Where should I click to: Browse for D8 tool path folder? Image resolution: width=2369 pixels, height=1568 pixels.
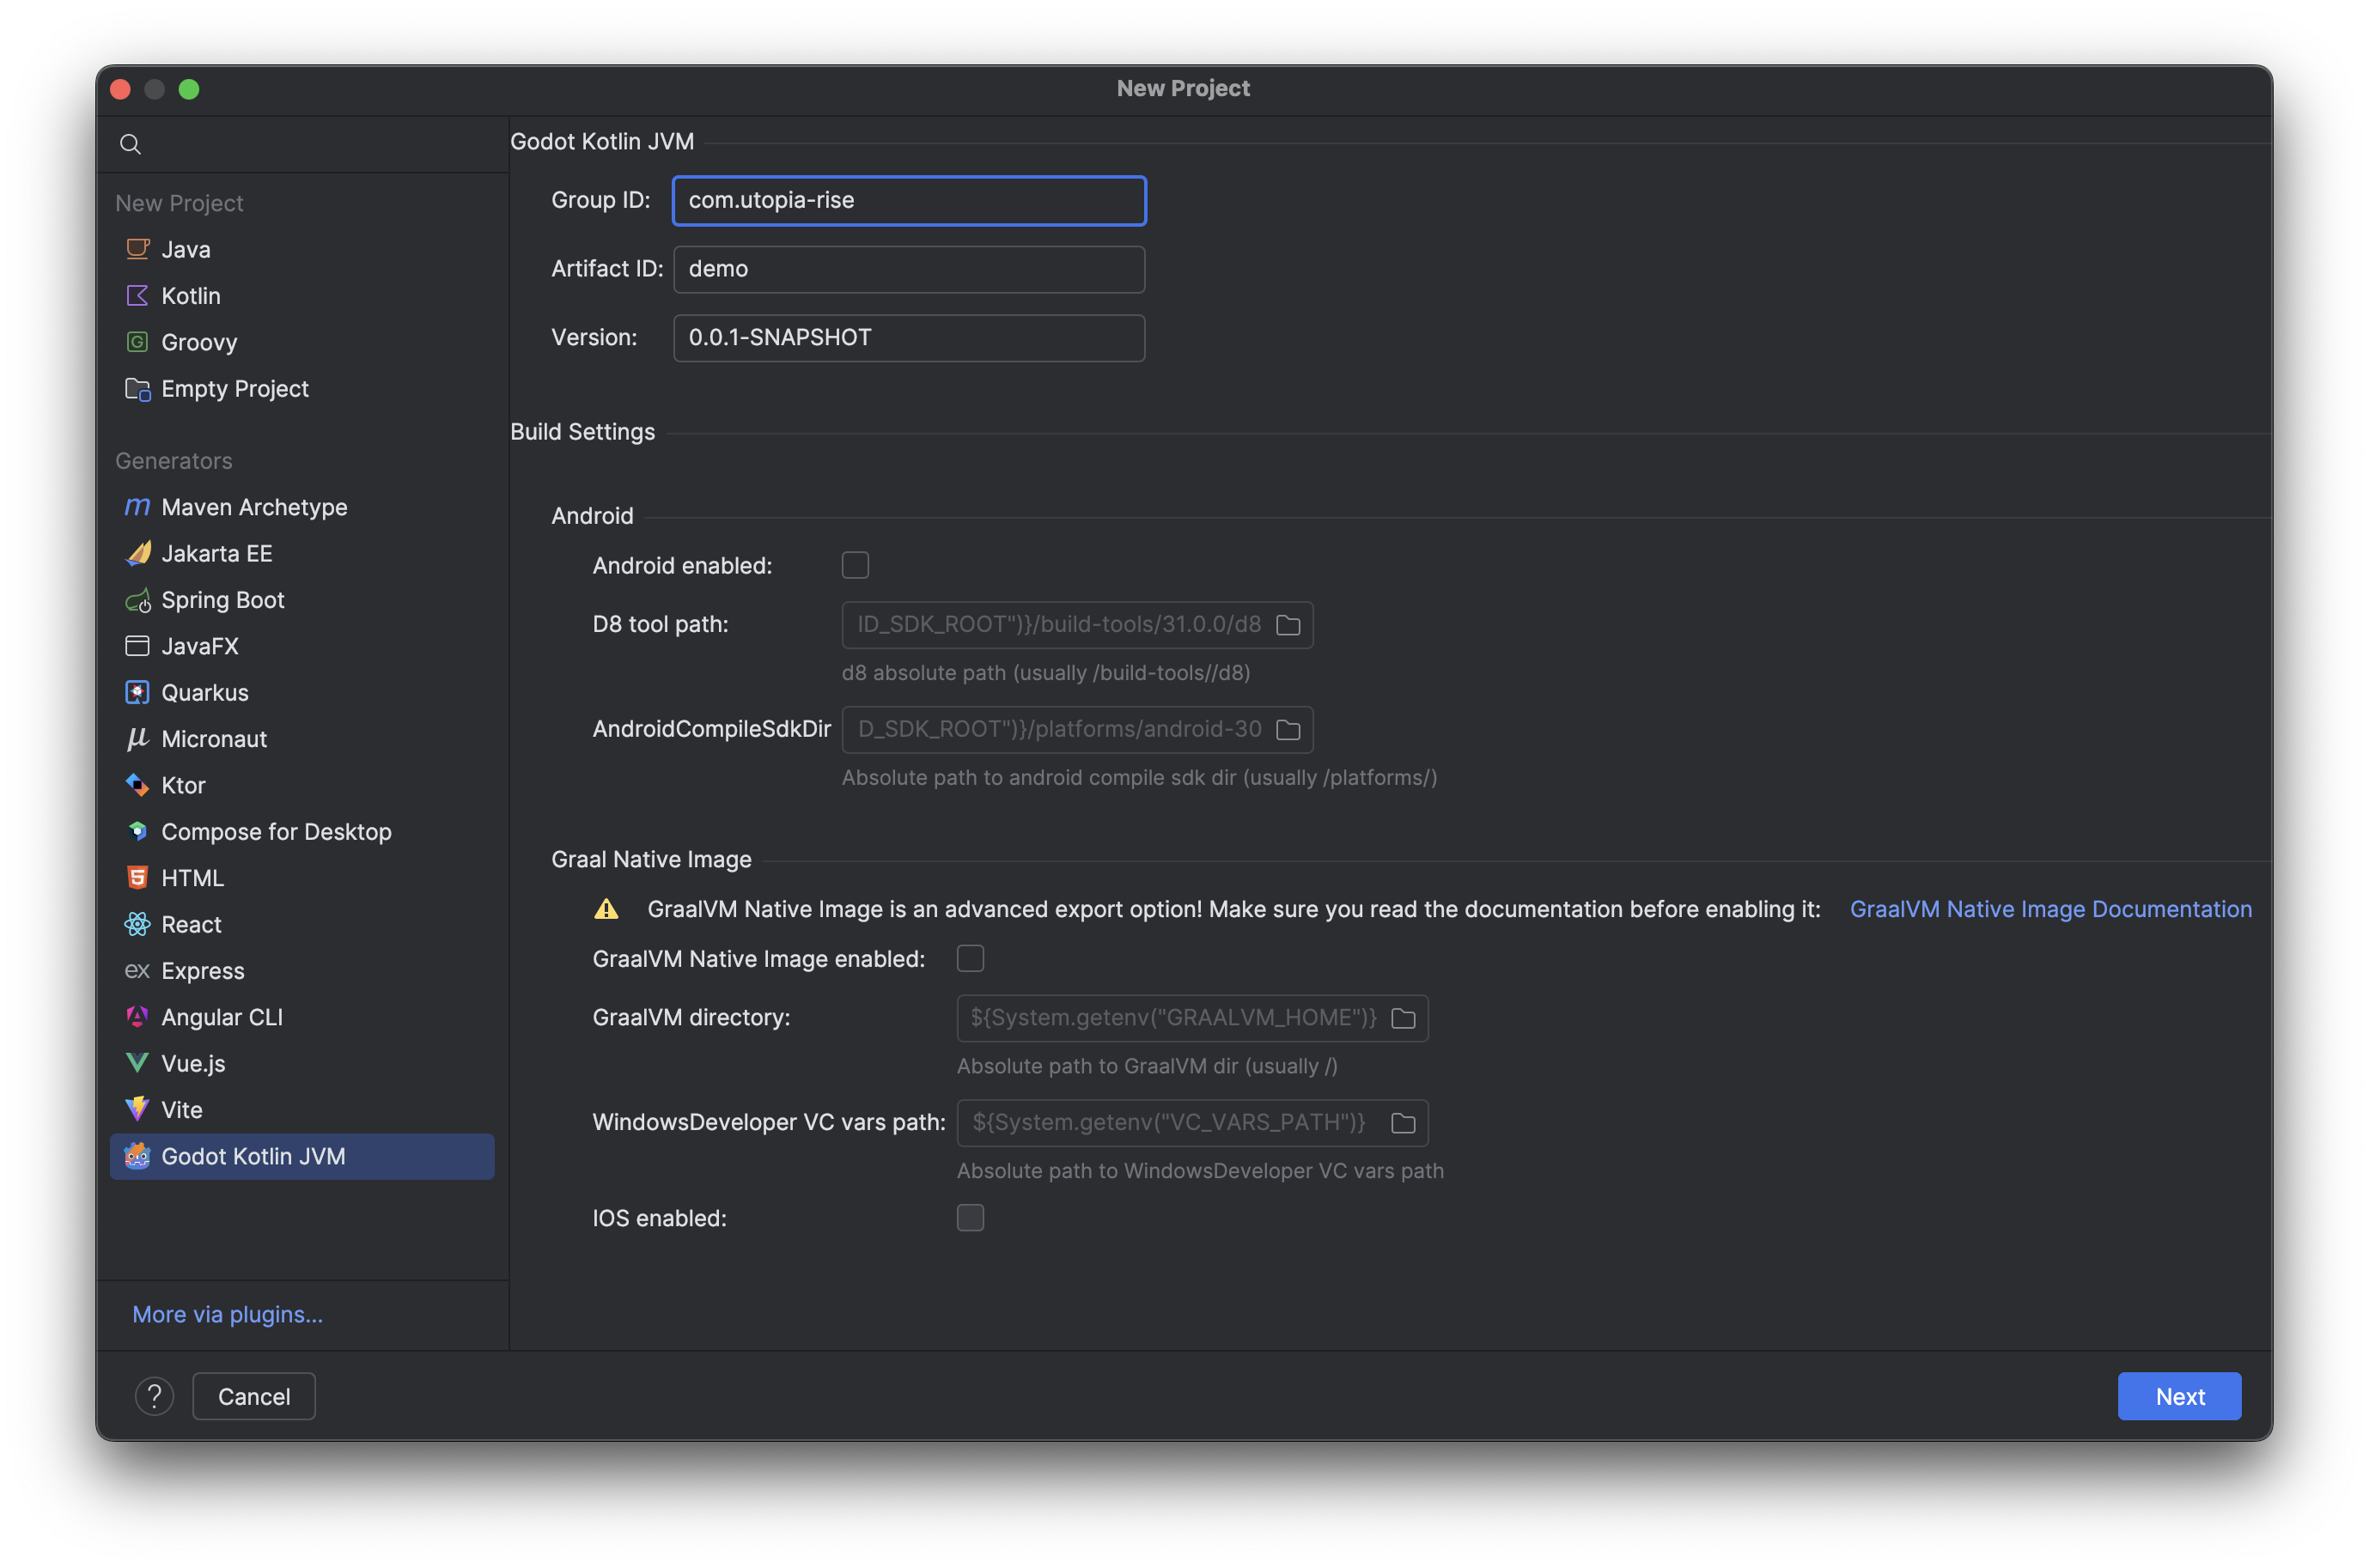coord(1288,625)
